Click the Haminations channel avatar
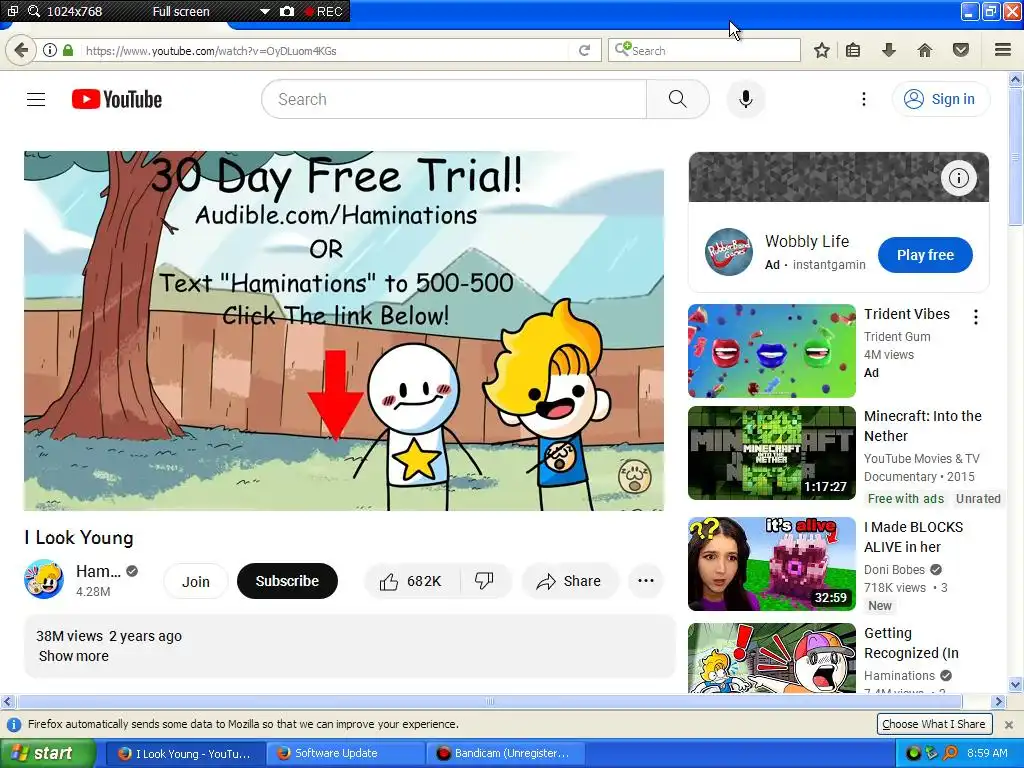The width and height of the screenshot is (1024, 768). tap(44, 579)
